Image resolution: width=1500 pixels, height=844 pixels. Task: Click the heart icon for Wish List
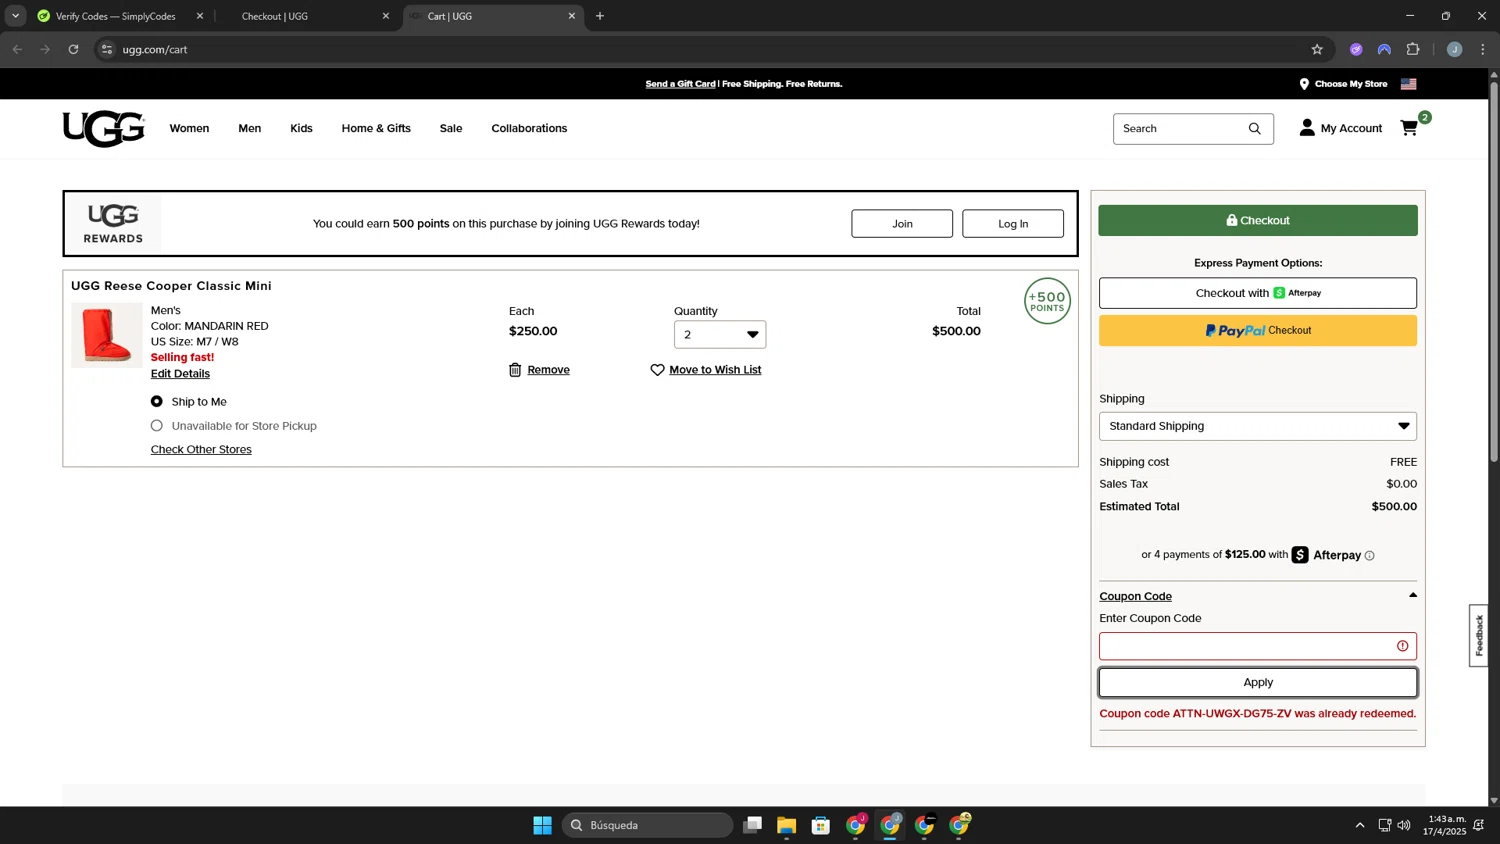[657, 370]
